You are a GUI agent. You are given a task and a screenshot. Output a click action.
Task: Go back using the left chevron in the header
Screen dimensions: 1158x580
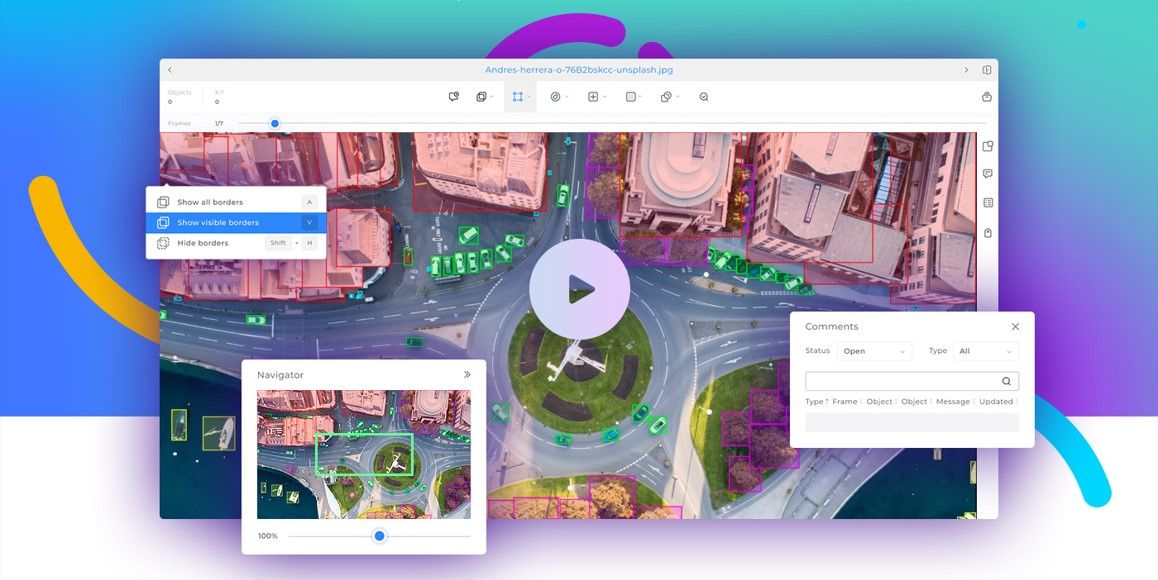tap(169, 69)
